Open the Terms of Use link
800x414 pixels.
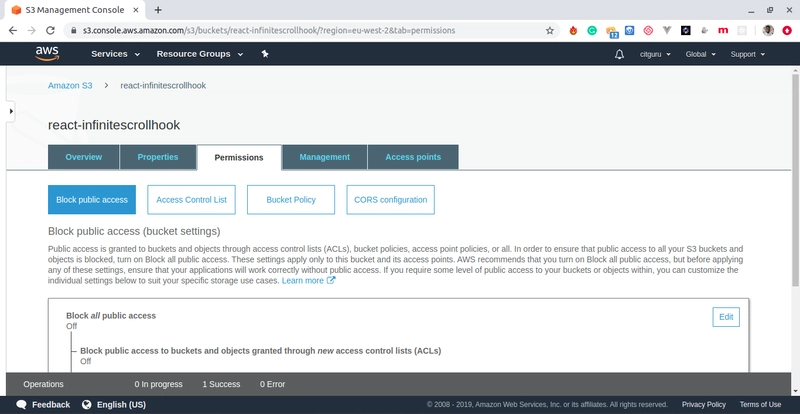click(x=760, y=404)
